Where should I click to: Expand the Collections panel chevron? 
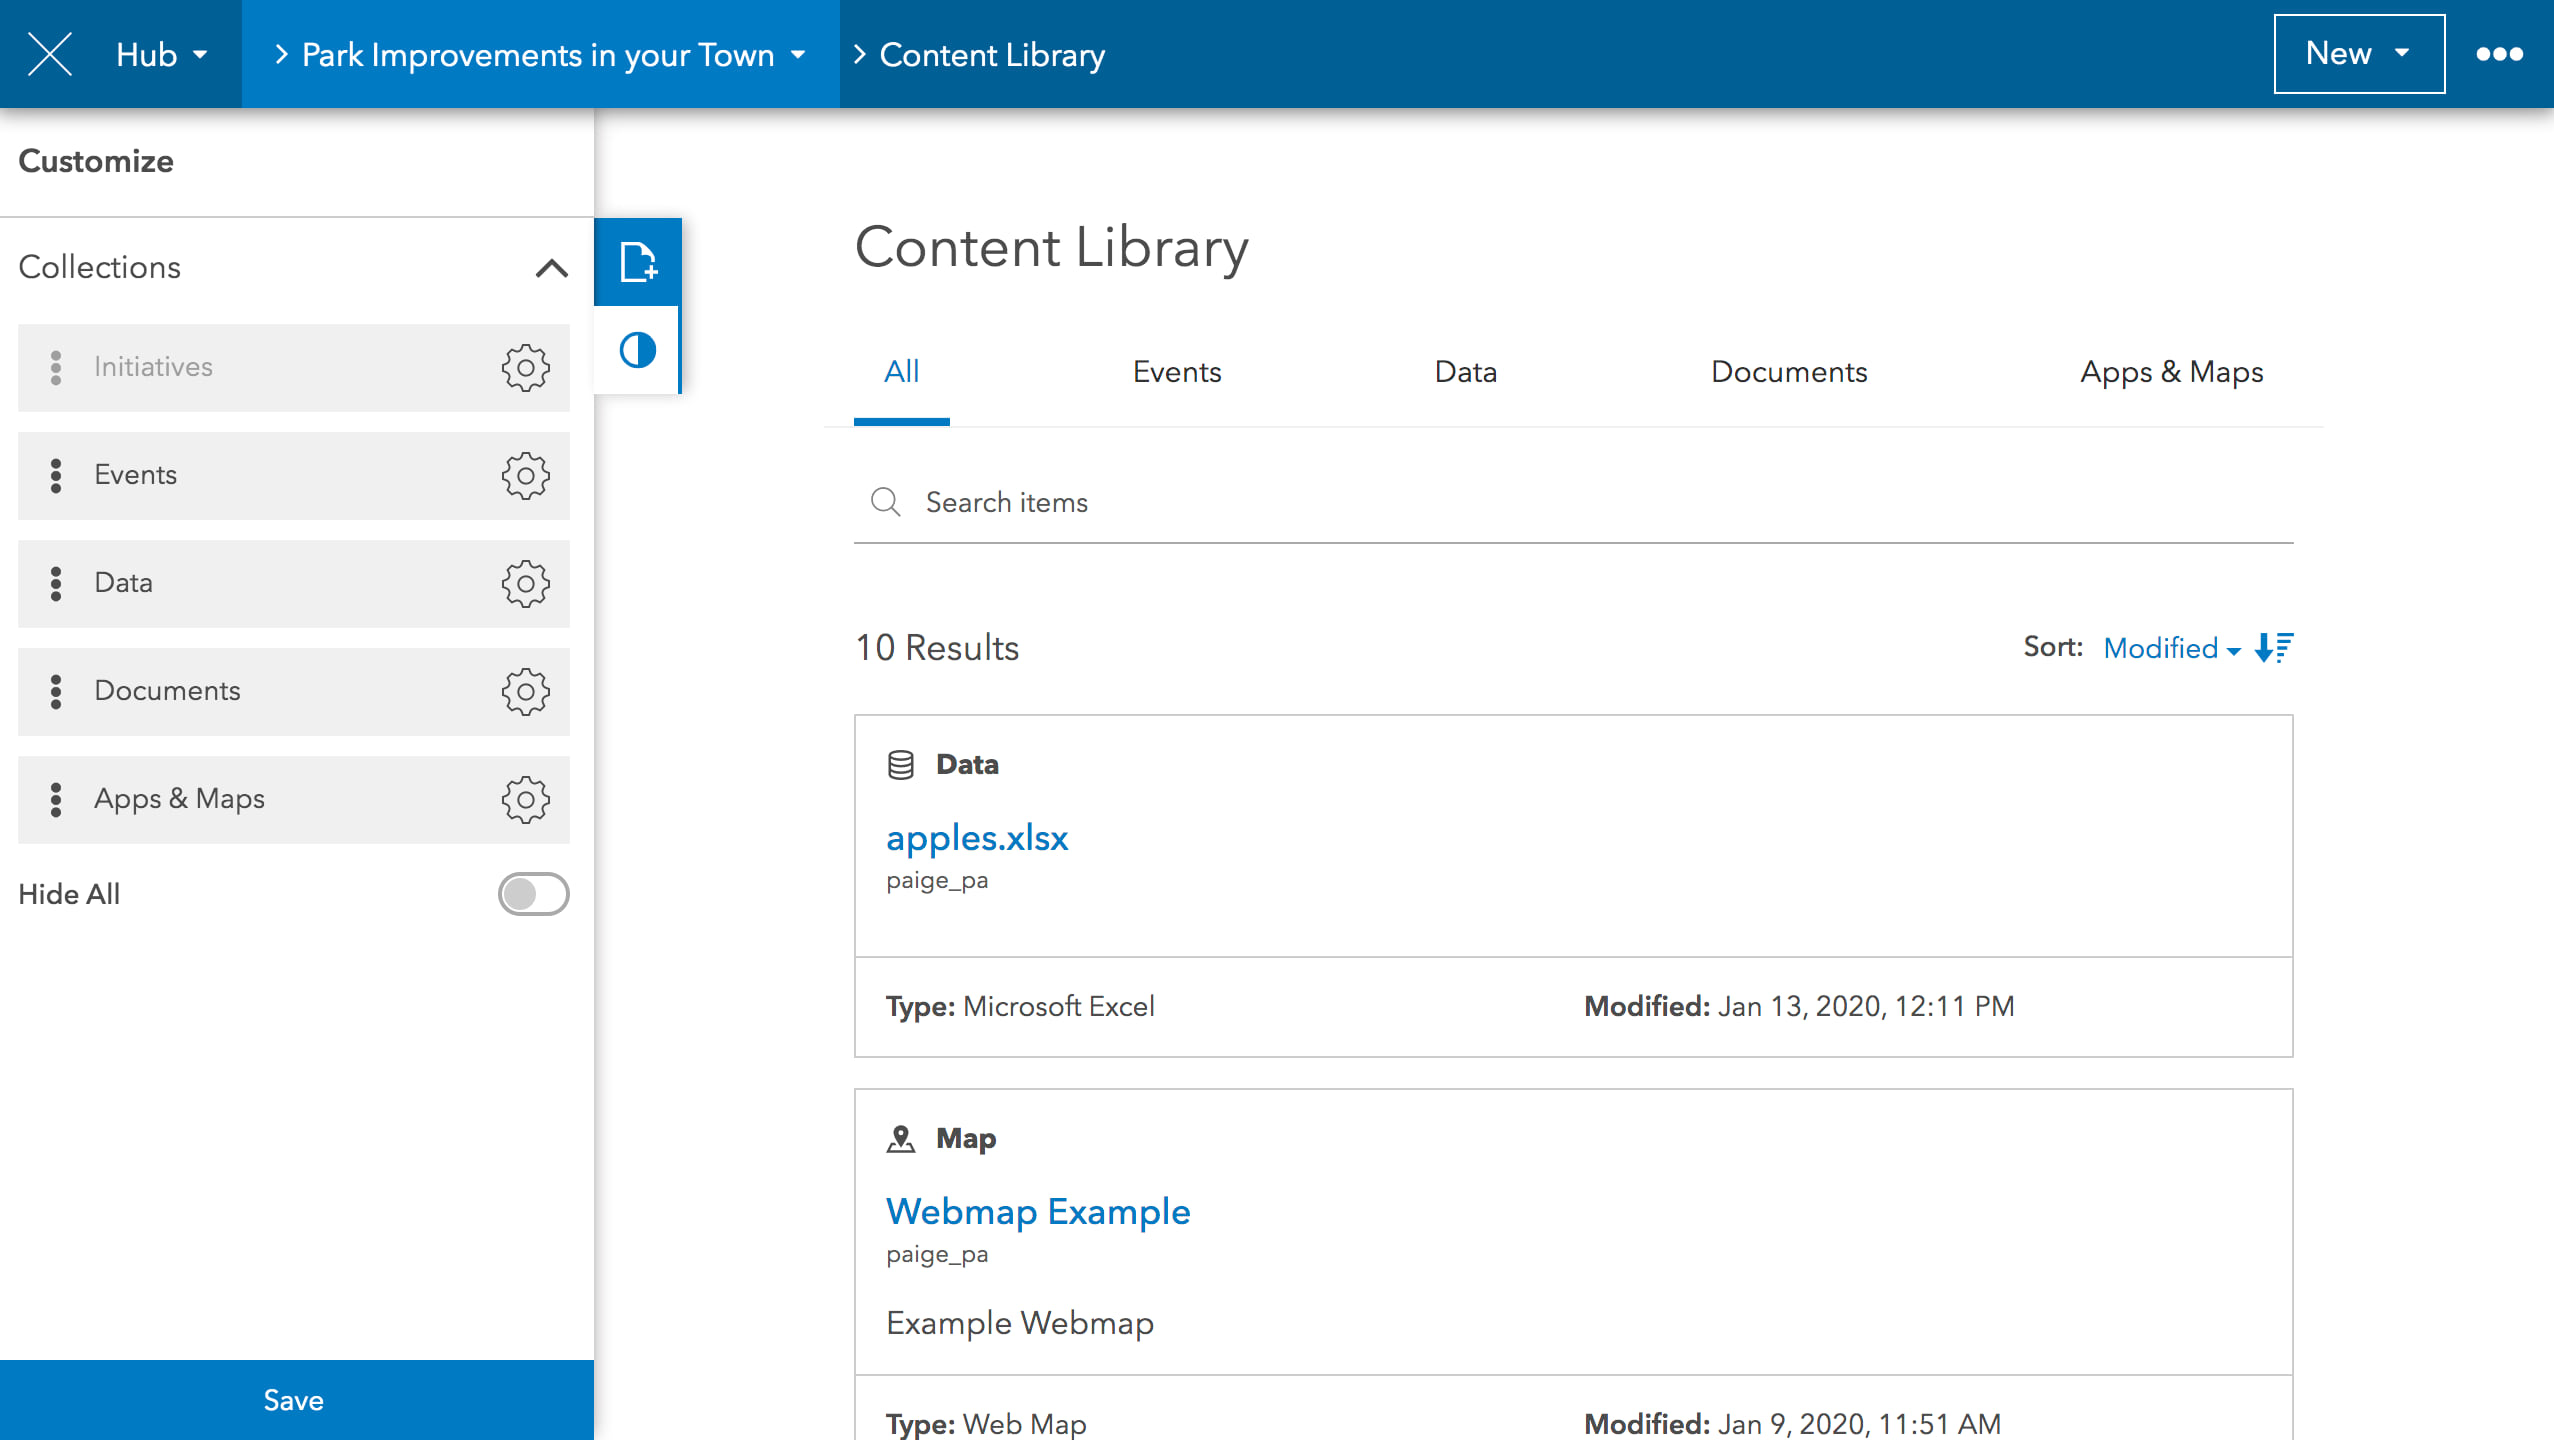(551, 267)
